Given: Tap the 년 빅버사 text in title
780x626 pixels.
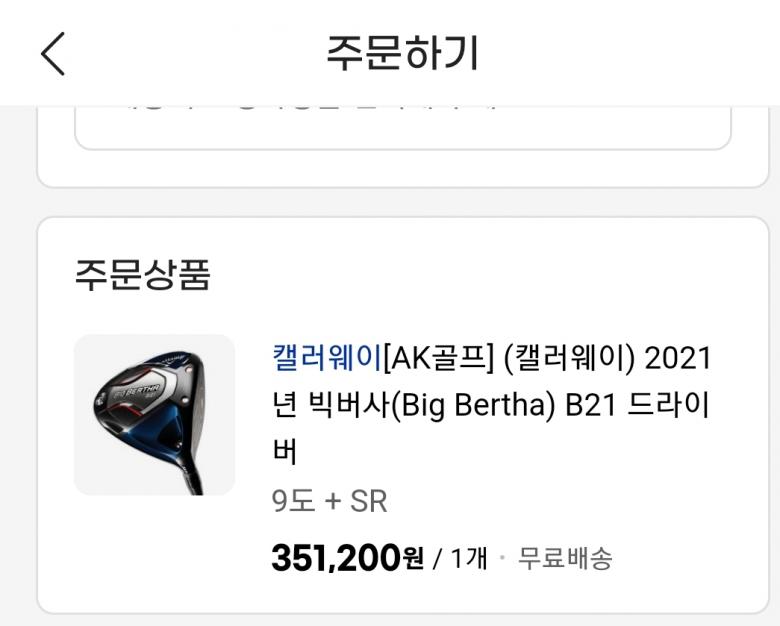Looking at the screenshot, I should pos(331,405).
